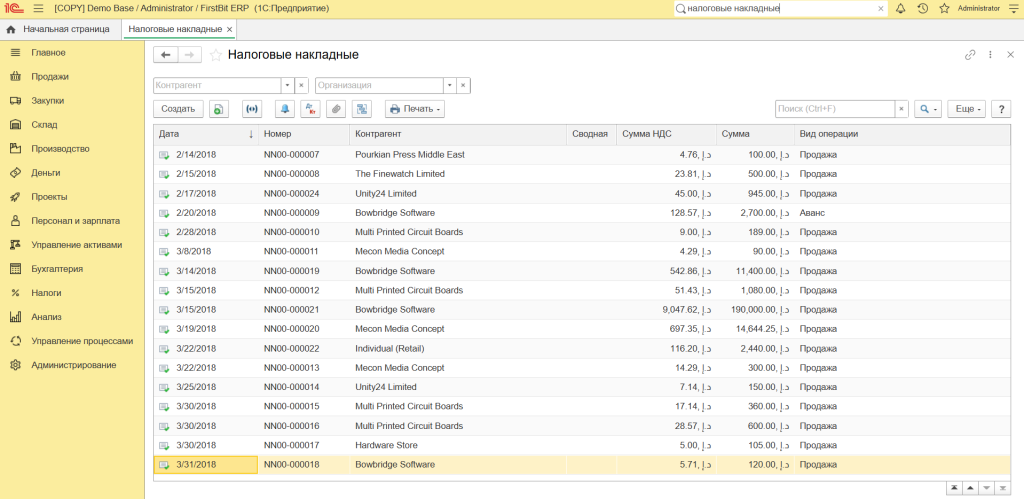Screen dimensions: 1024x499
Task: Click the broadcast parentheses toolbar icon
Action: [251, 109]
